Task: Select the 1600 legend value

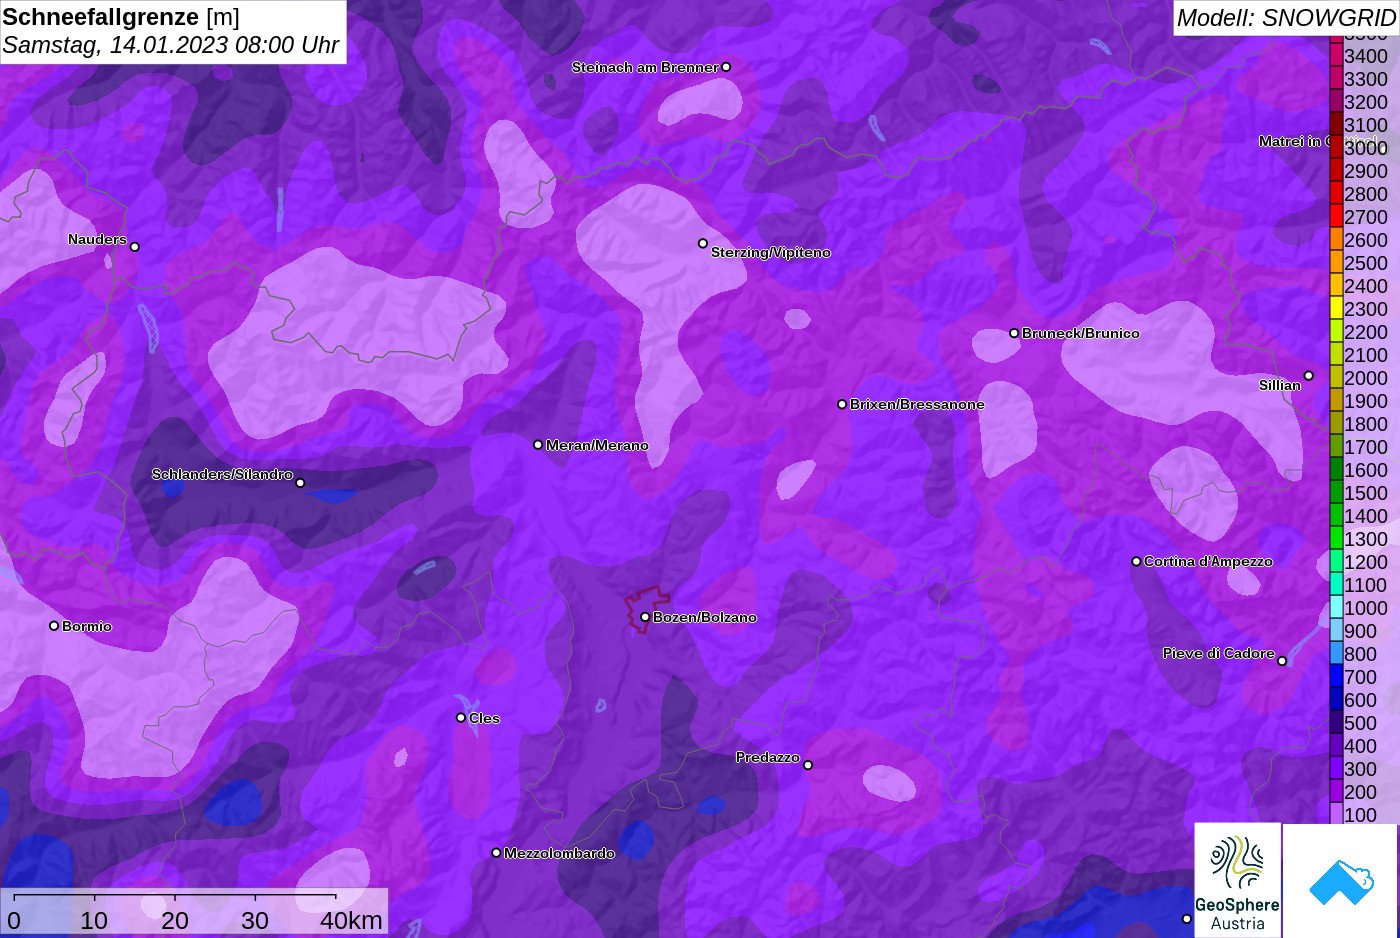Action: [x=1366, y=470]
